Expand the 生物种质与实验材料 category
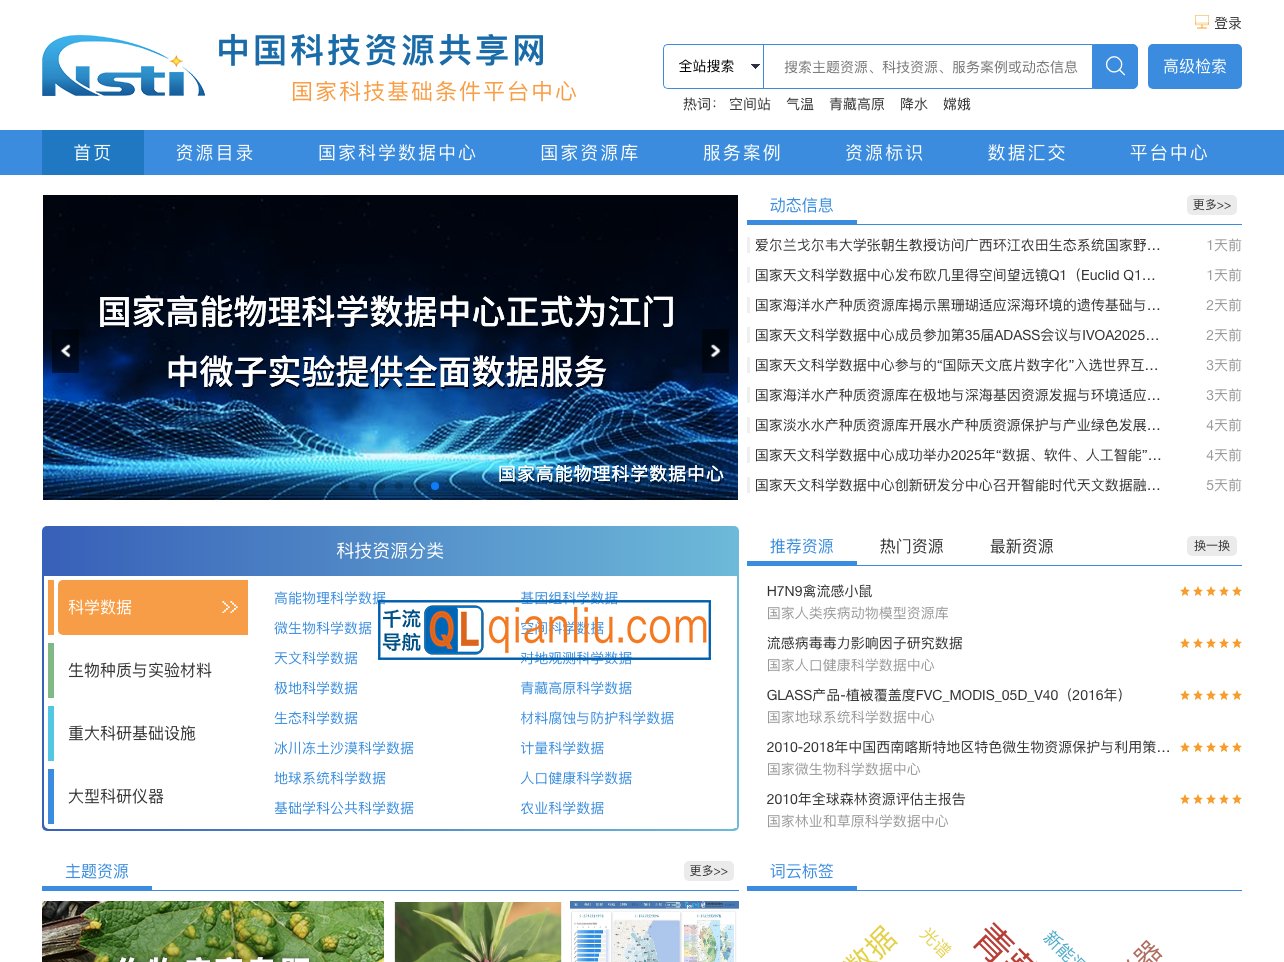1284x962 pixels. coord(140,670)
